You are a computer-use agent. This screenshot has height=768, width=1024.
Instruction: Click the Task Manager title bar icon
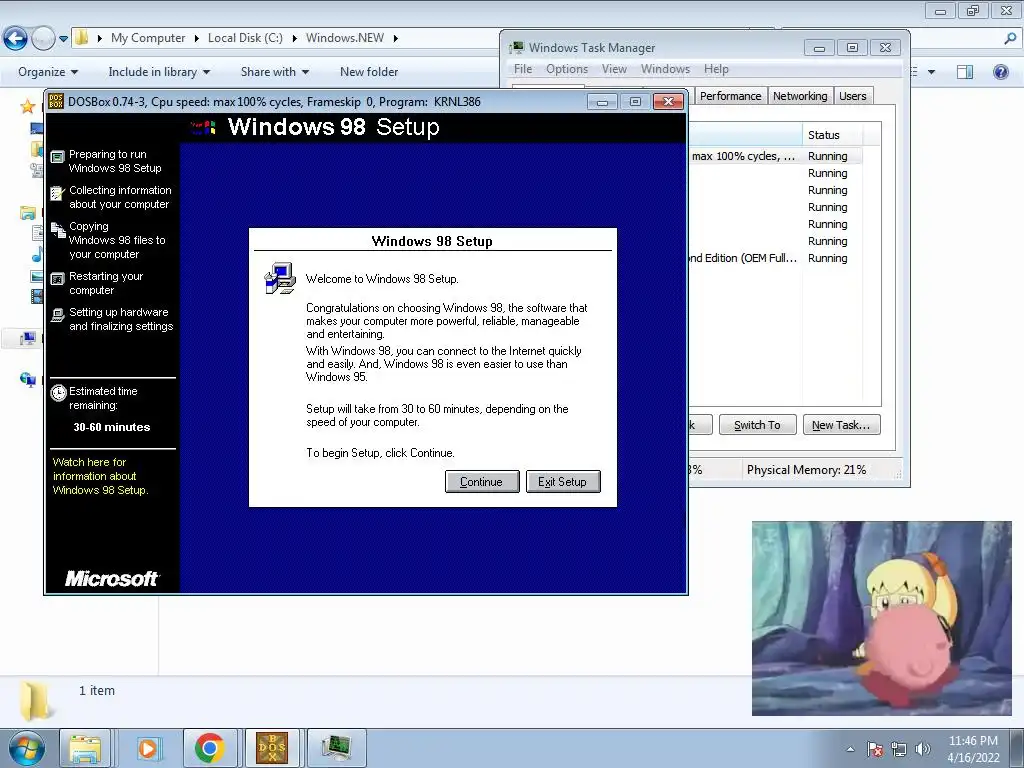pos(517,48)
